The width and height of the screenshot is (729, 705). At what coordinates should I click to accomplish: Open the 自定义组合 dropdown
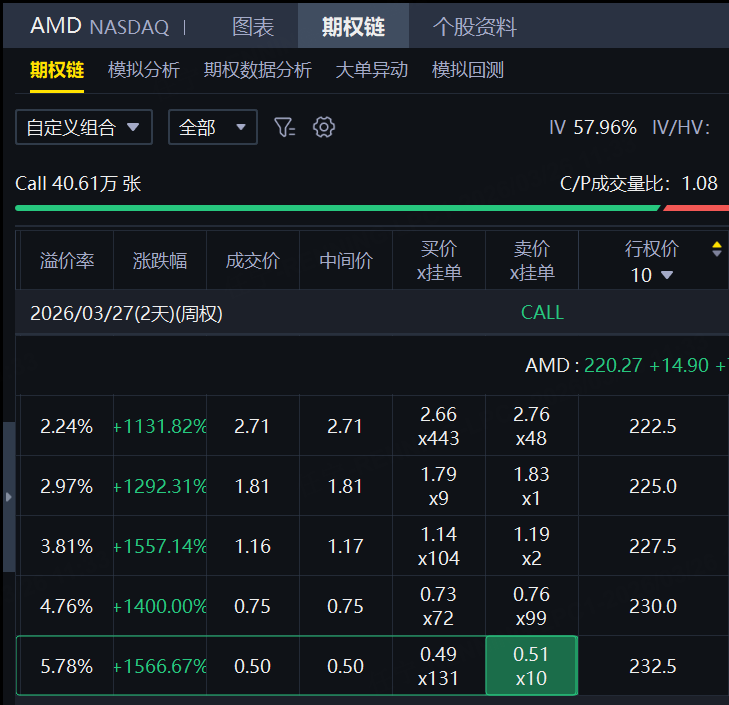(83, 127)
